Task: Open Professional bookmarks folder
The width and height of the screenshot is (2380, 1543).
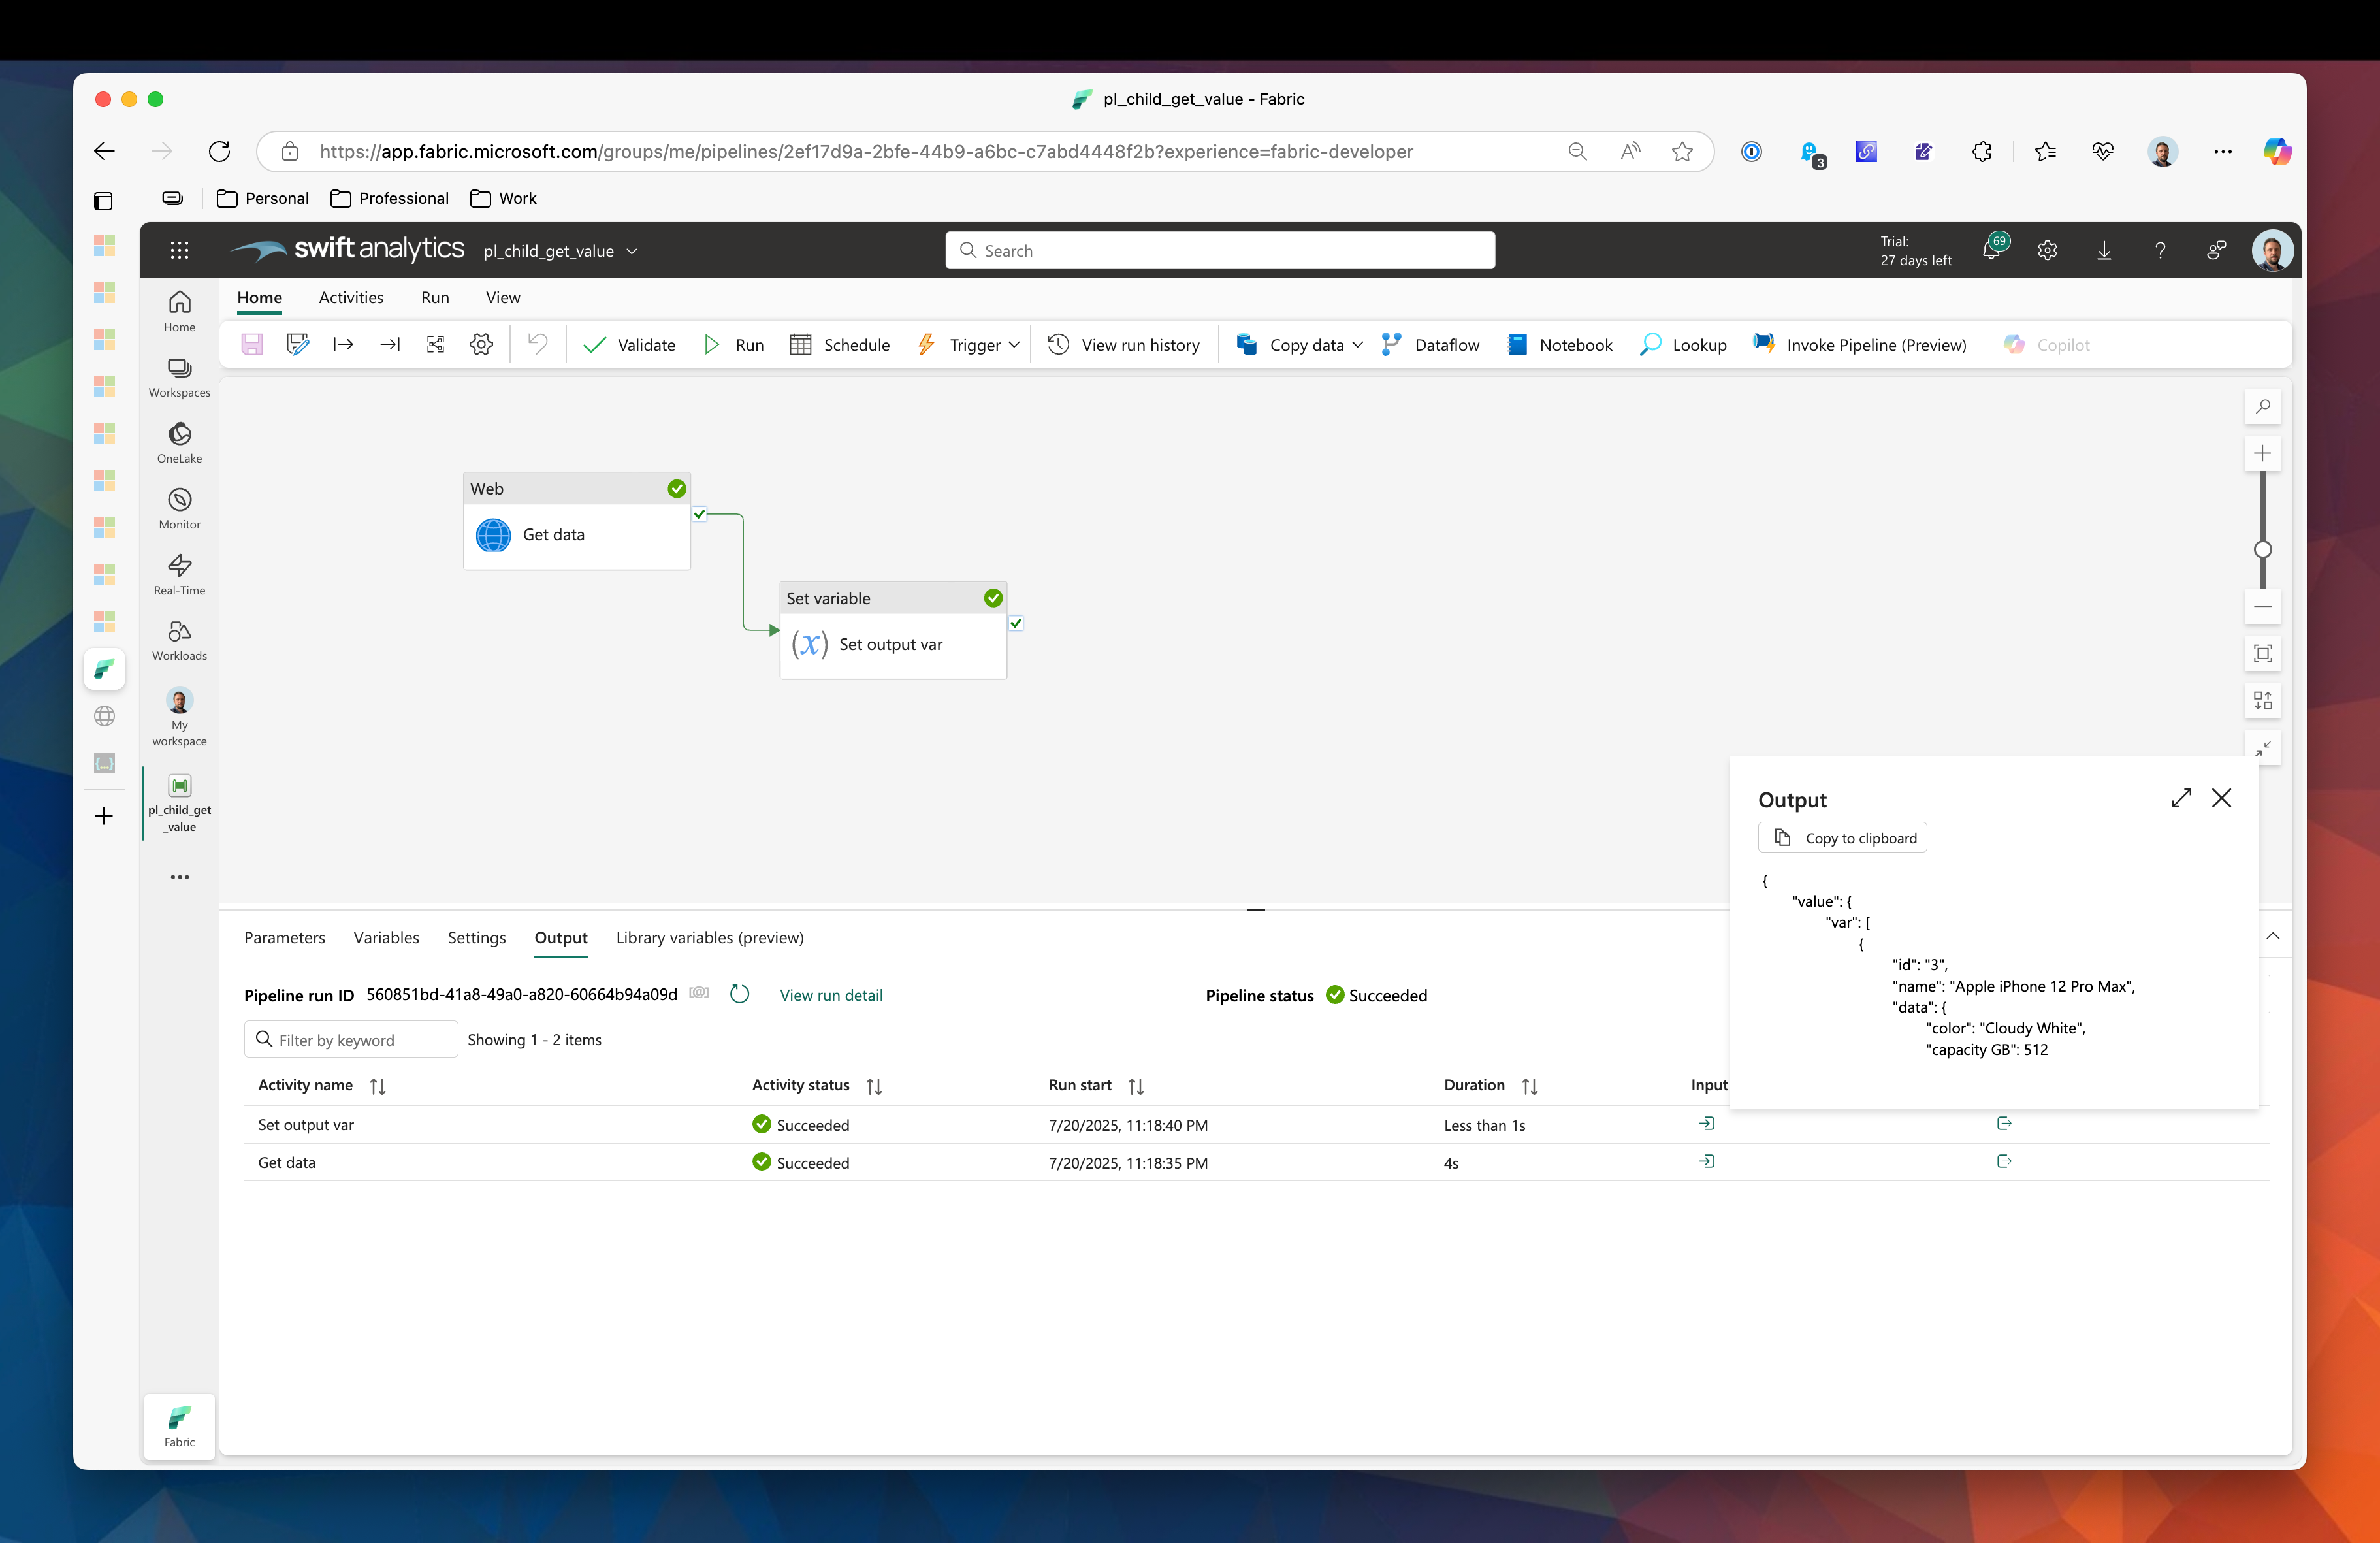Action: pyautogui.click(x=390, y=198)
